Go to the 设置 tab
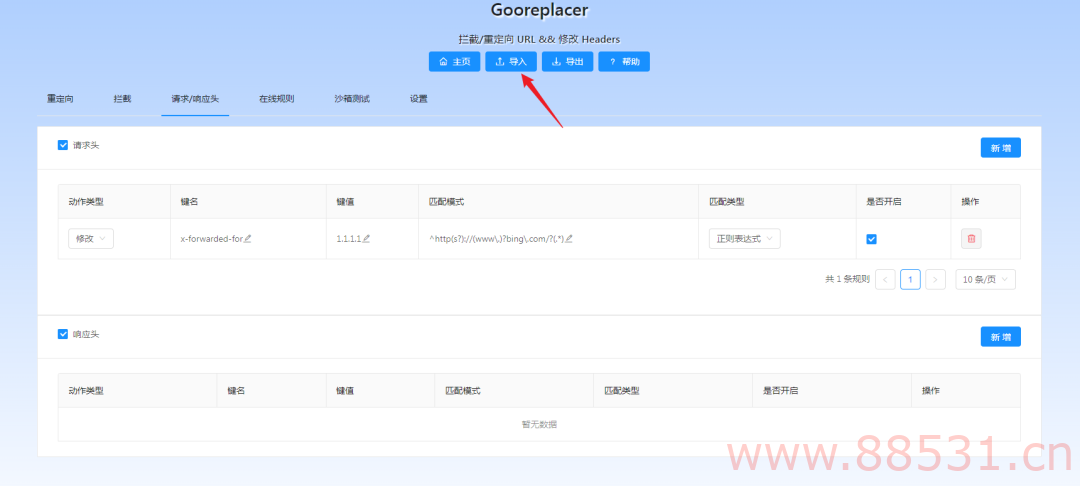The width and height of the screenshot is (1080, 486). click(x=419, y=98)
